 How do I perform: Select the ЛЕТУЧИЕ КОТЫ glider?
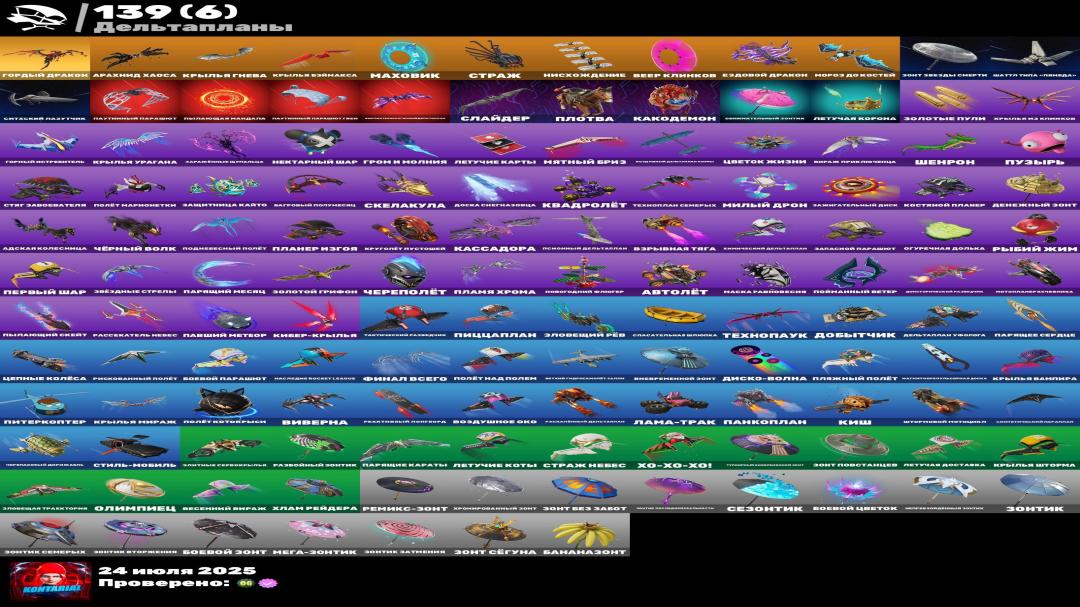click(x=495, y=449)
